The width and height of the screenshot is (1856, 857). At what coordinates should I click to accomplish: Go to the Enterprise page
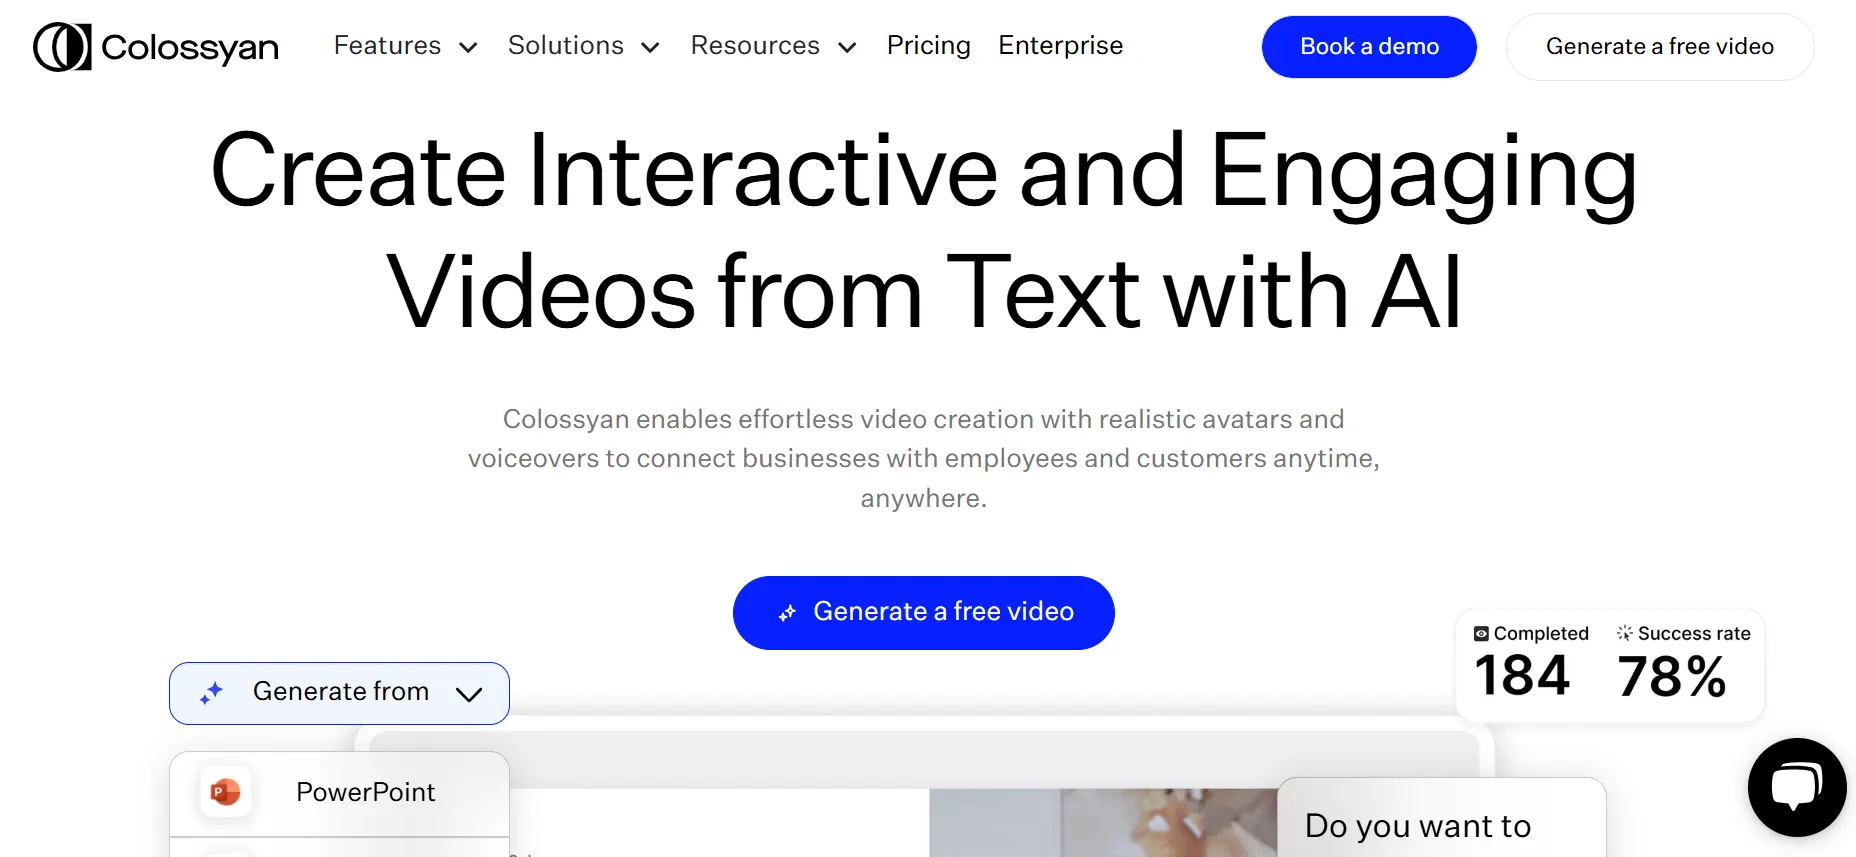click(x=1060, y=46)
